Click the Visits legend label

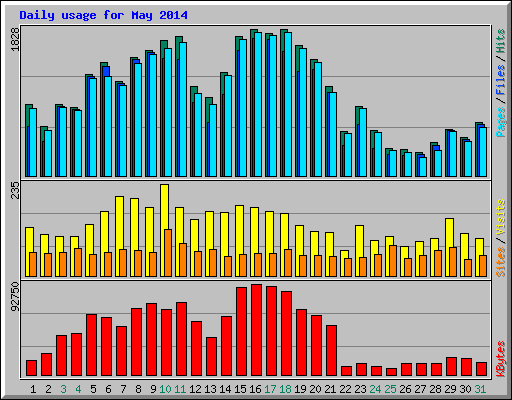(x=500, y=218)
